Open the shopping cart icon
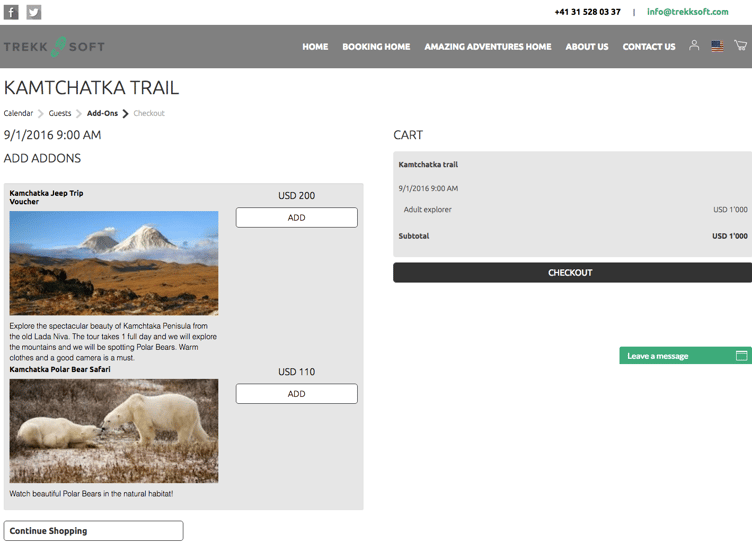Screen dimensions: 752x544 pos(740,46)
